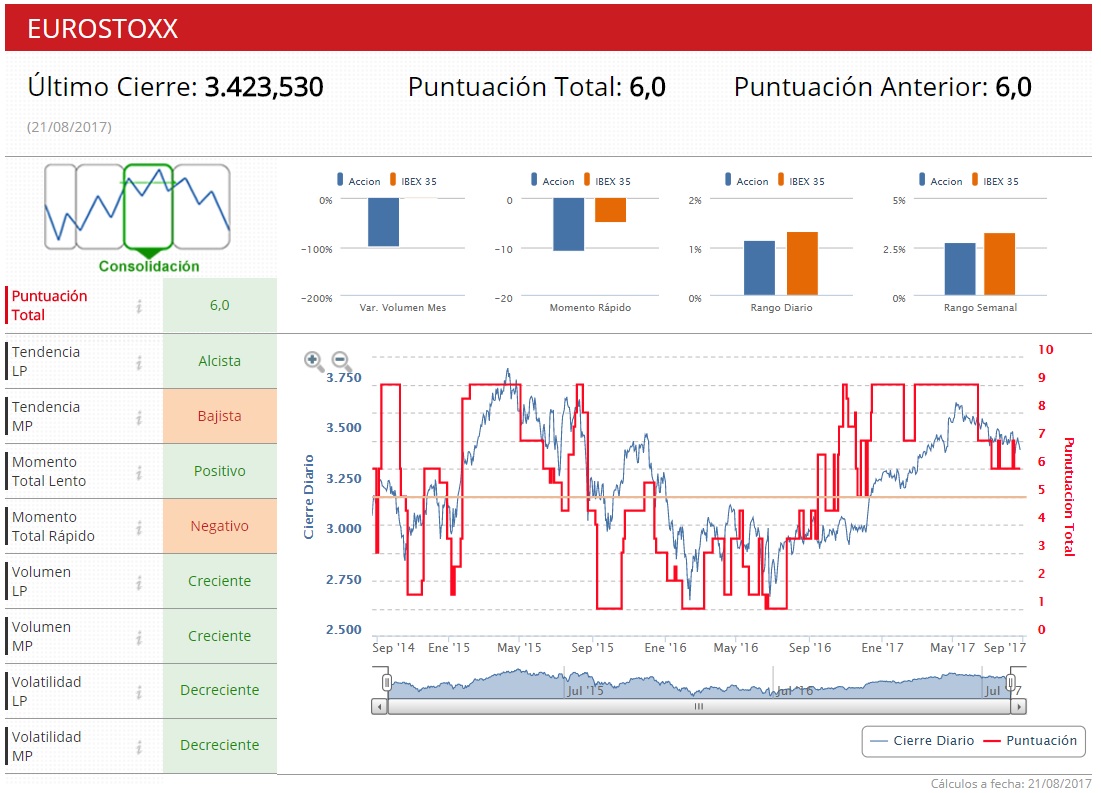This screenshot has width=1101, height=793.
Task: Click the orange IBEX bar in Momento Rápido
Action: pos(610,210)
